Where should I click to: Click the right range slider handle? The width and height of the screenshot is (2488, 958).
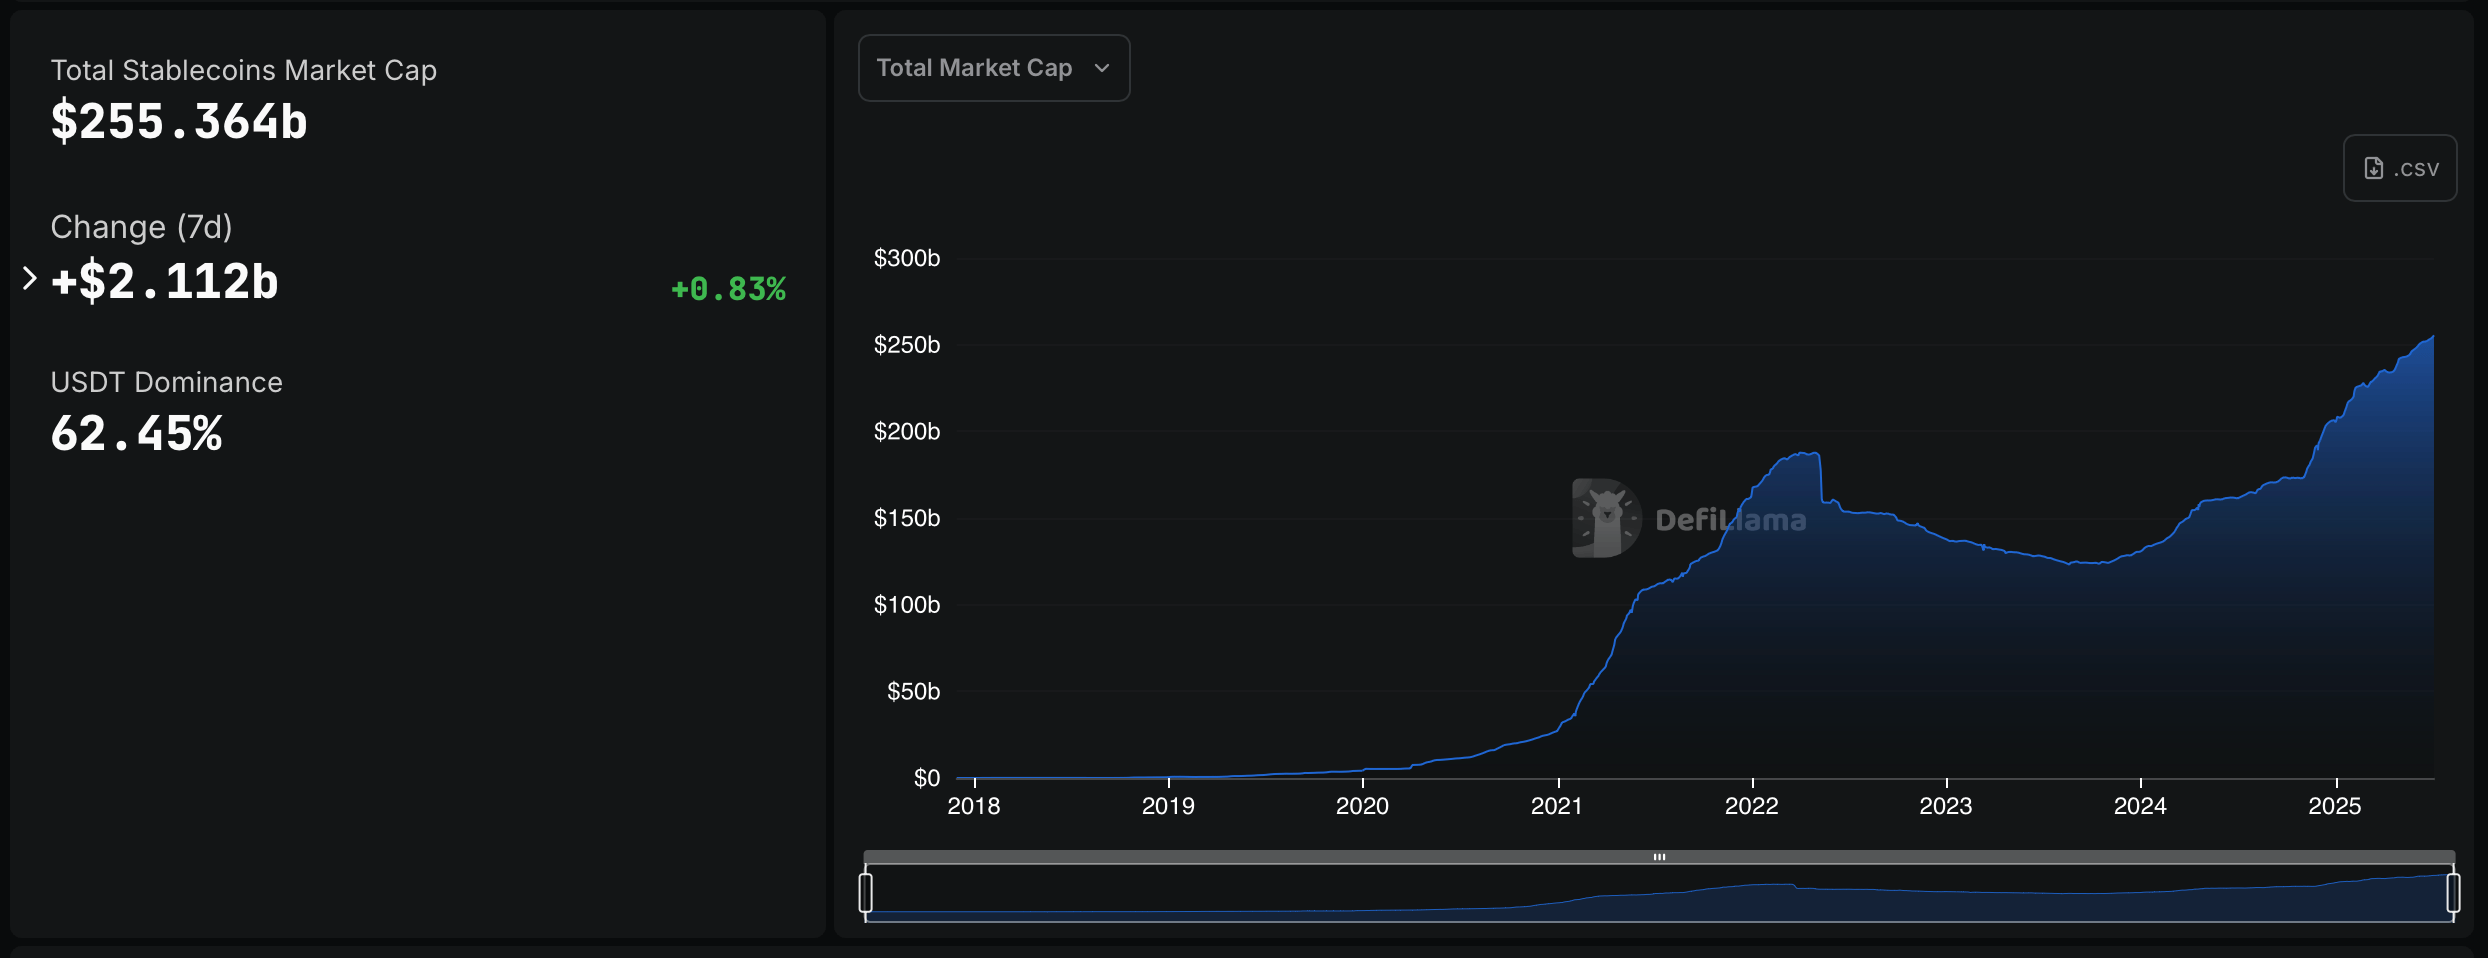pos(2453,892)
